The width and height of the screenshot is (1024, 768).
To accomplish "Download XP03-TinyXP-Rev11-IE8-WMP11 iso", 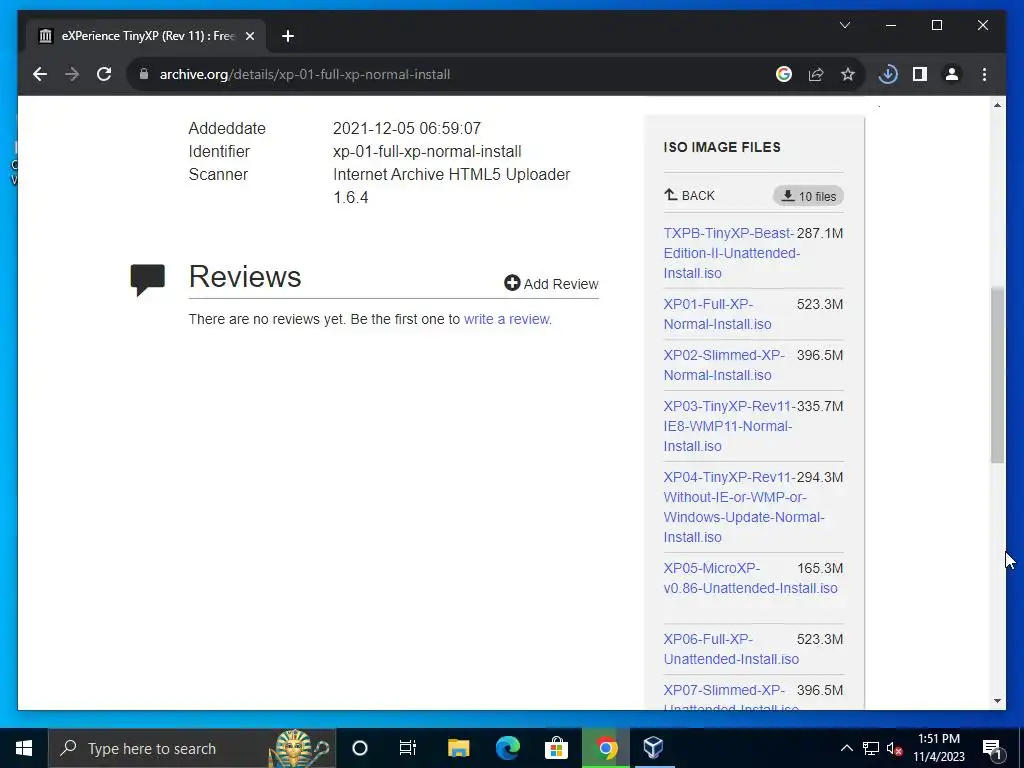I will 729,426.
